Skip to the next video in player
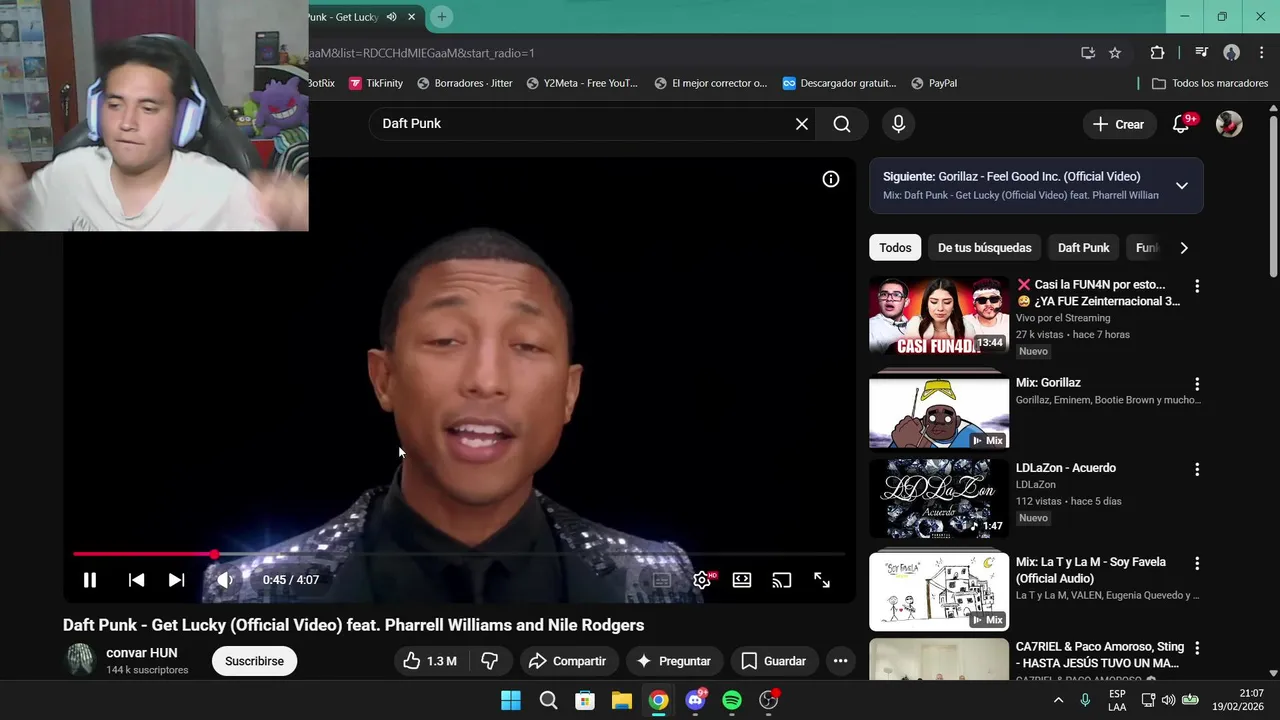 tap(176, 580)
